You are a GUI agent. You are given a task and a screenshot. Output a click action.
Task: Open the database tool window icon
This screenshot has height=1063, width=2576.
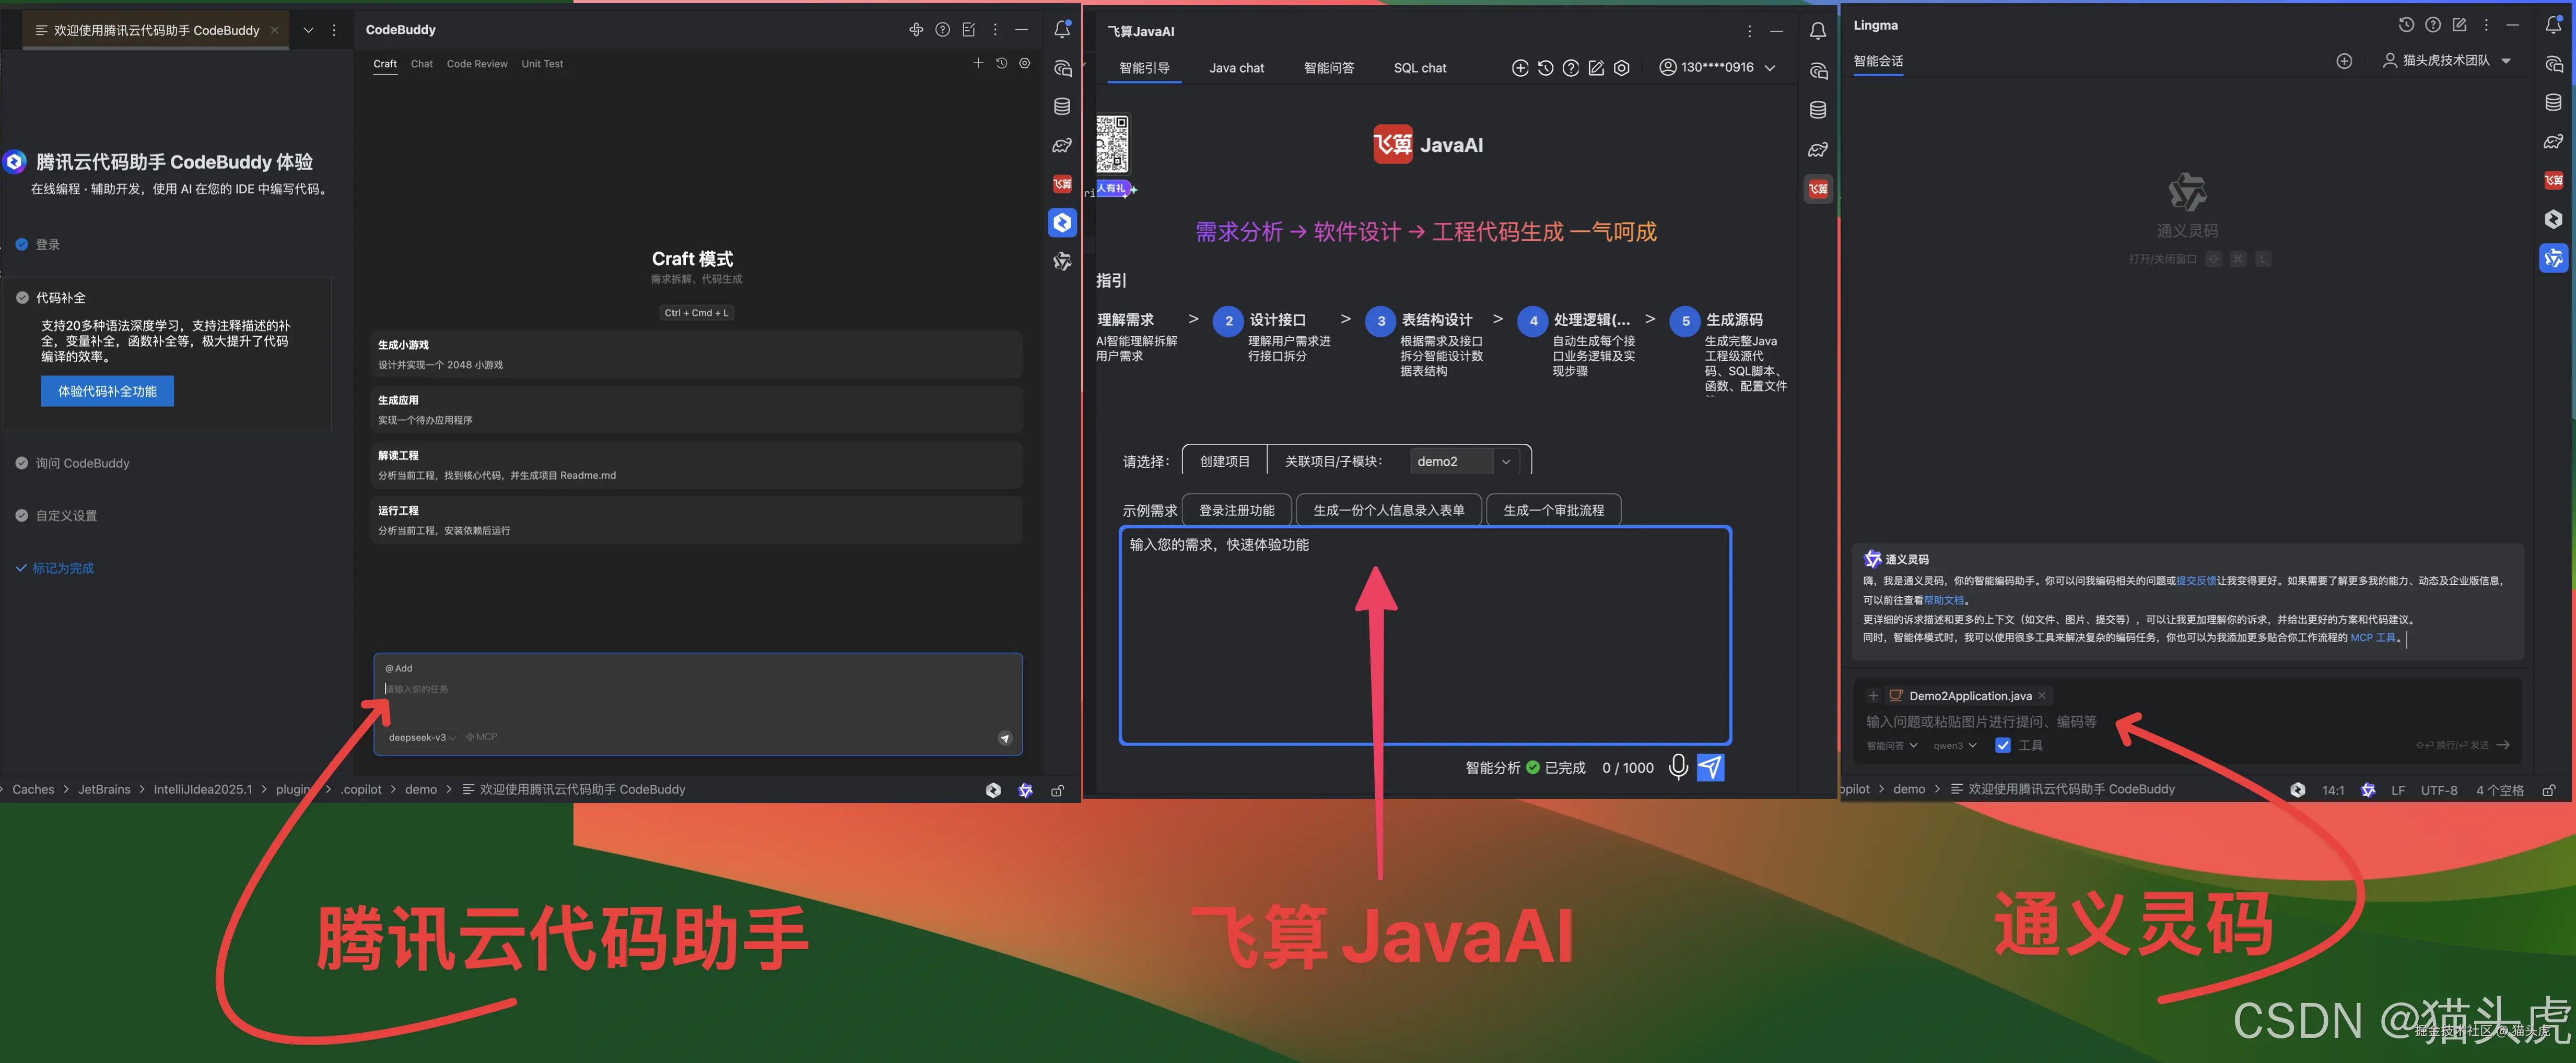point(1062,105)
